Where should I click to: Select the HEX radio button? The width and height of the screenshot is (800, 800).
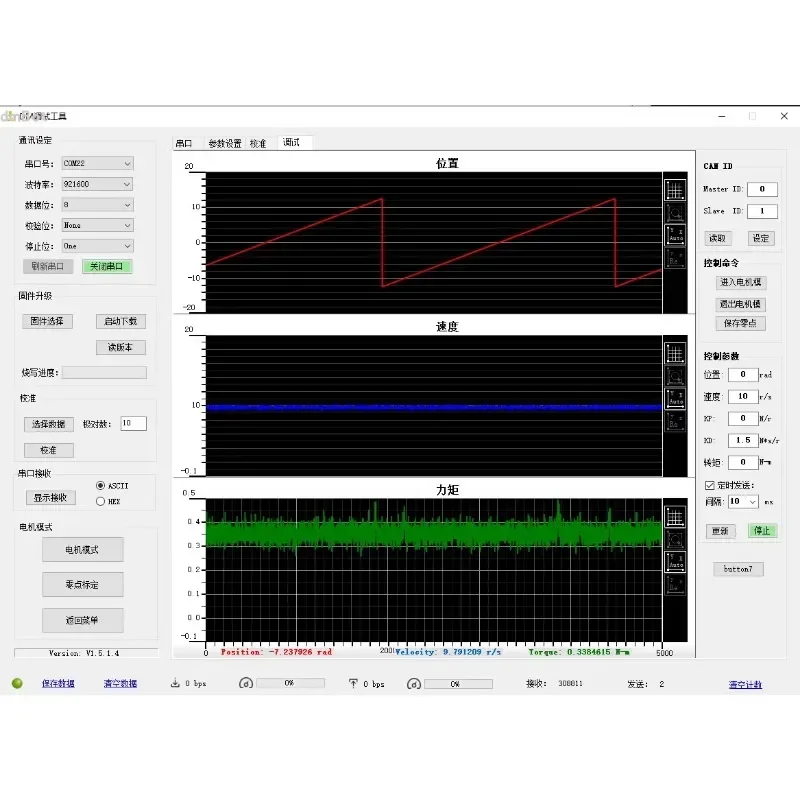100,501
